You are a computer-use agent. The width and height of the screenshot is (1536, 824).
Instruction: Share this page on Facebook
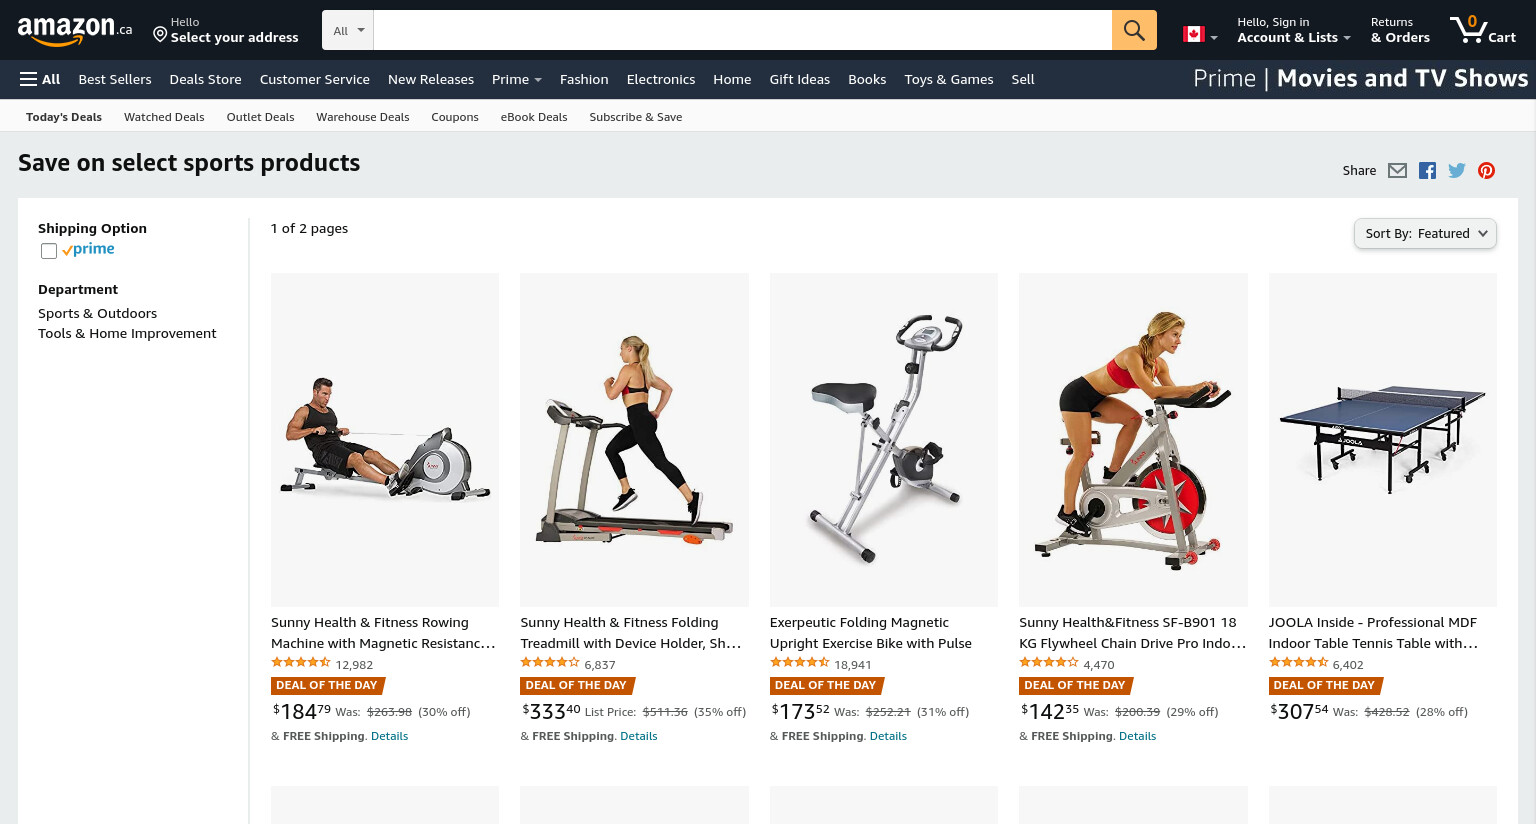(1427, 170)
